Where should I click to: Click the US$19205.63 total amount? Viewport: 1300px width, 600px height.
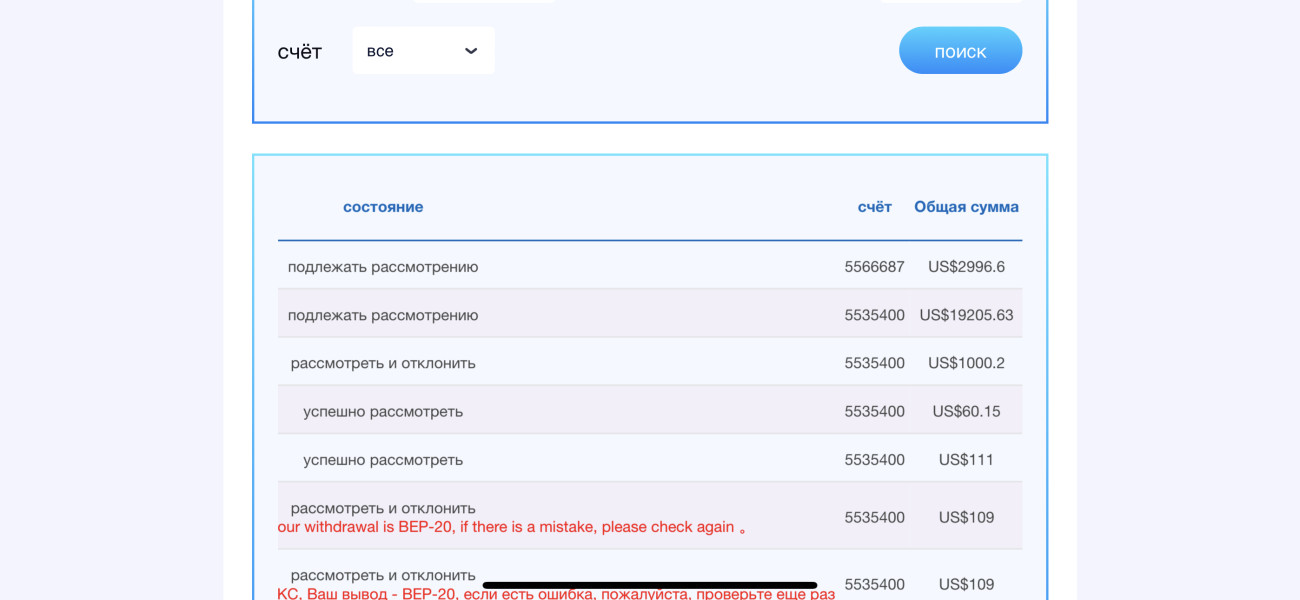[x=966, y=315]
